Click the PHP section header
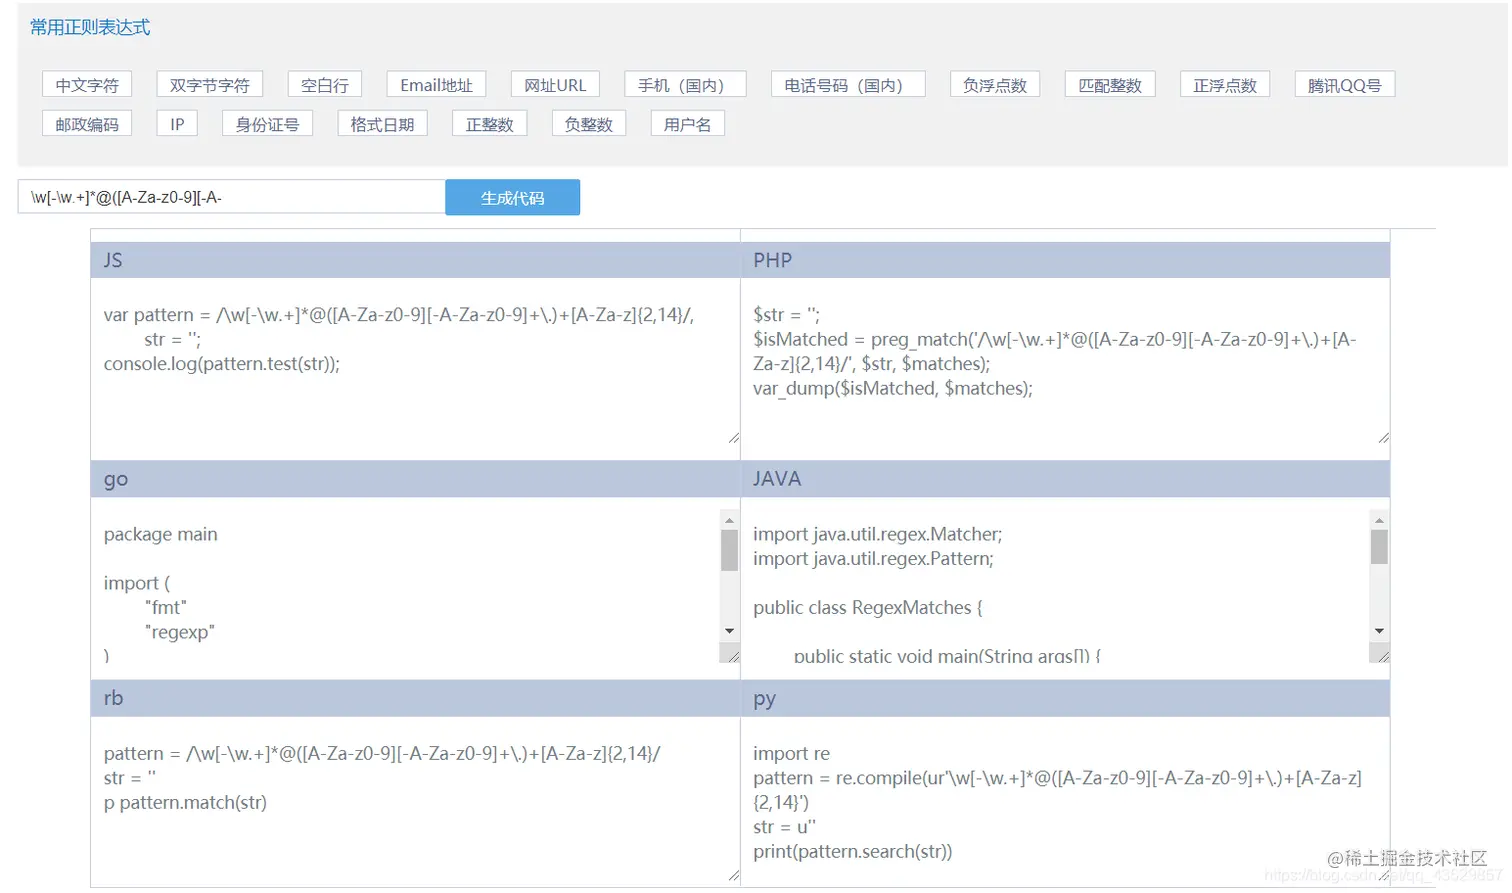The image size is (1512, 893). (x=1065, y=260)
